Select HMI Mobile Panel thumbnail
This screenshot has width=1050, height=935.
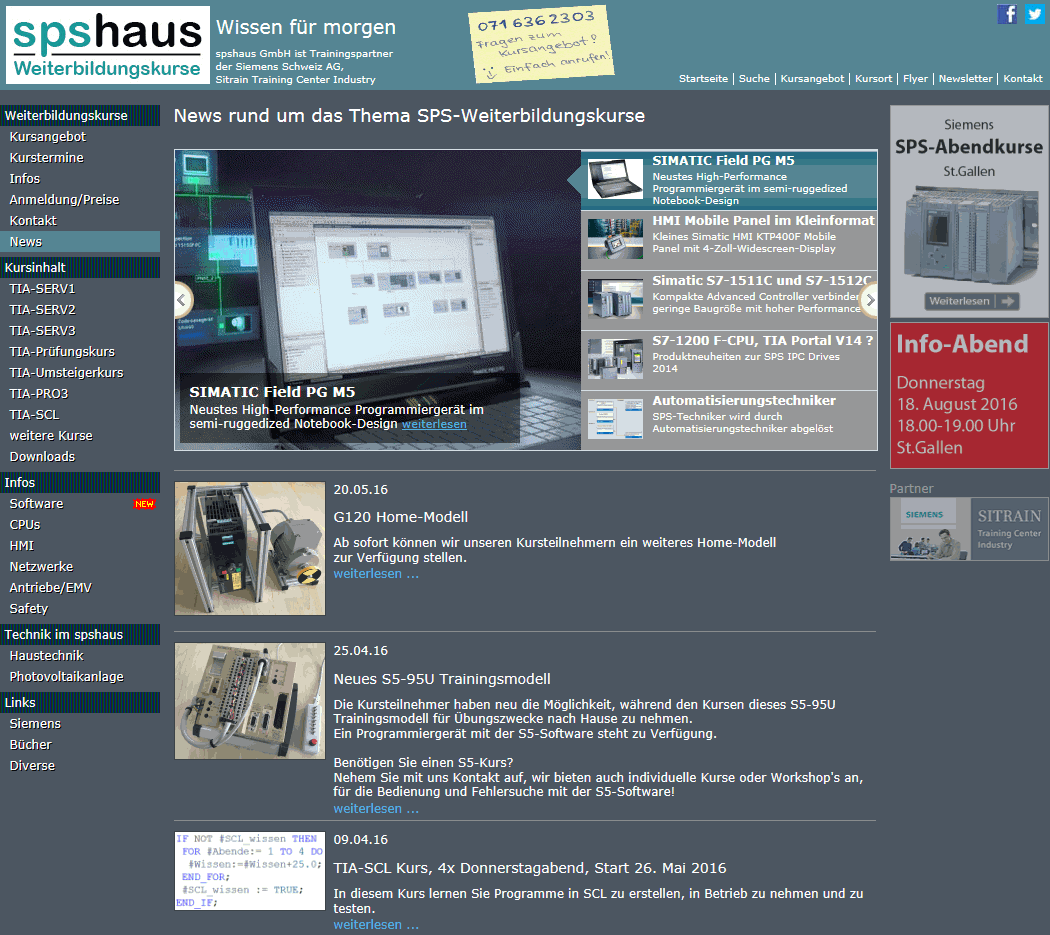615,239
